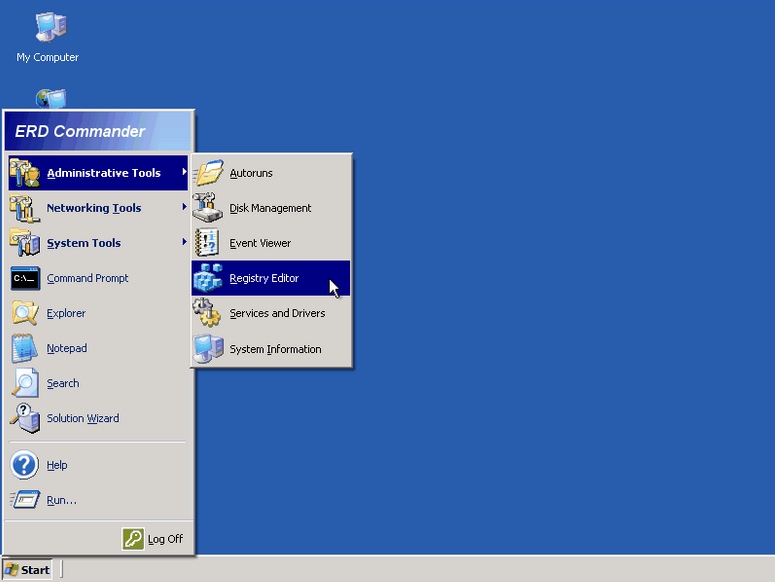
Task: Click the Explorer folder magnifier icon
Action: 25,313
